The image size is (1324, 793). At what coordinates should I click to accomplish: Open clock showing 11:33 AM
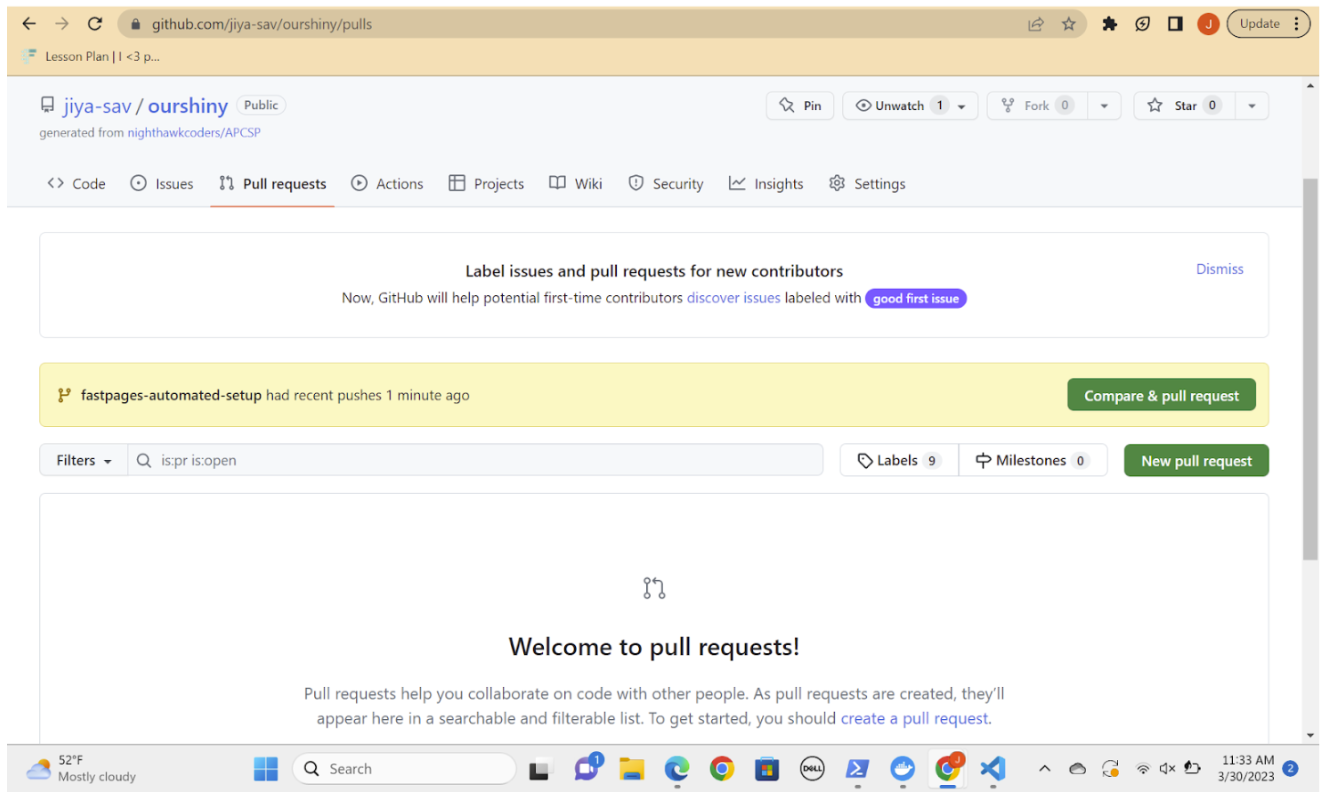tap(1246, 768)
